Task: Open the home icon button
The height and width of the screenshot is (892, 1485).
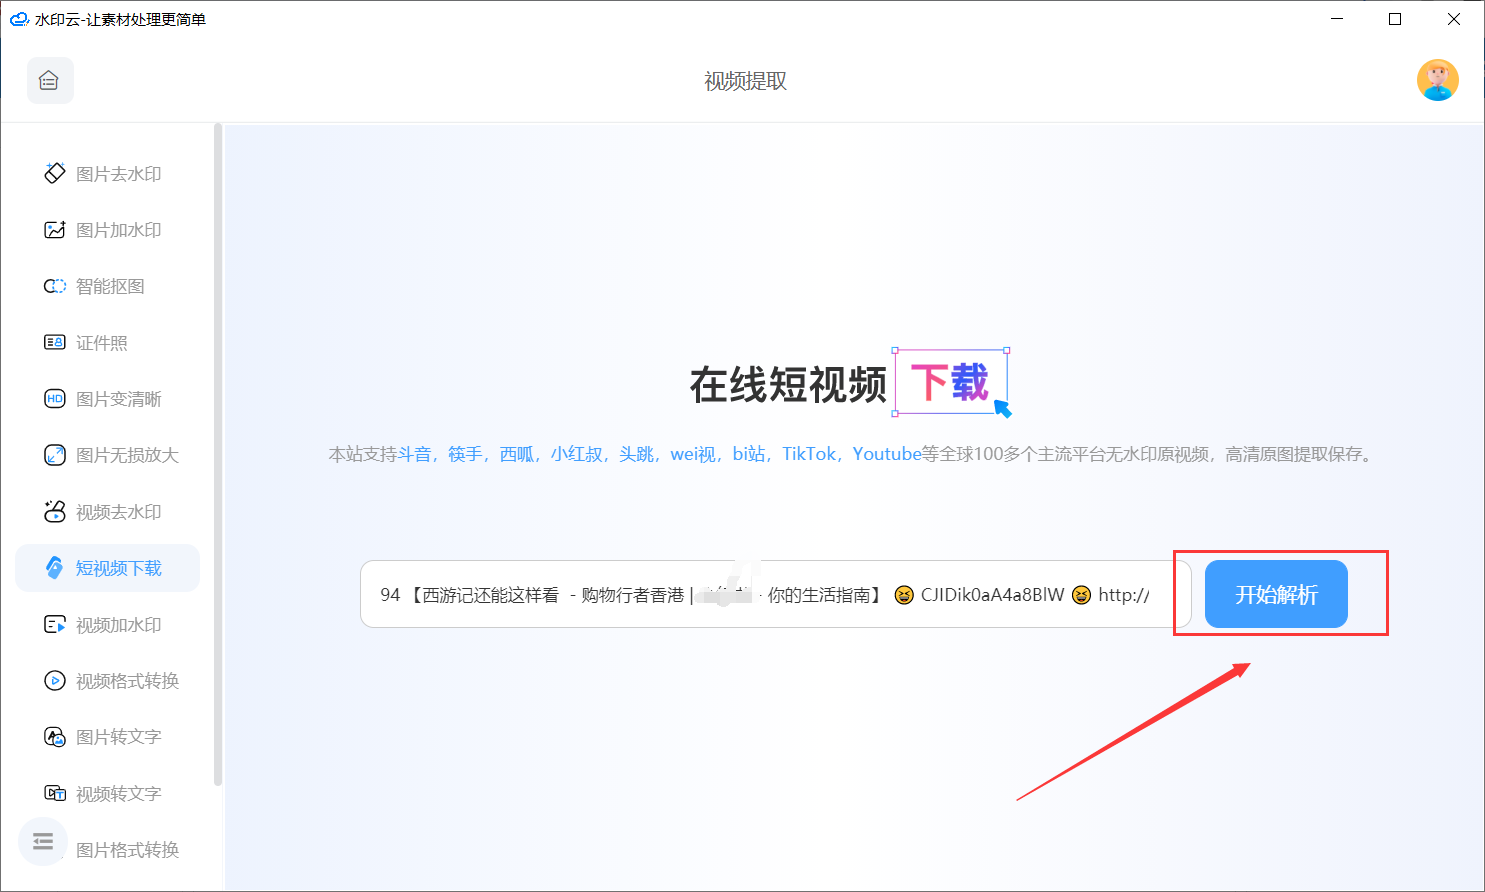Action: tap(50, 81)
